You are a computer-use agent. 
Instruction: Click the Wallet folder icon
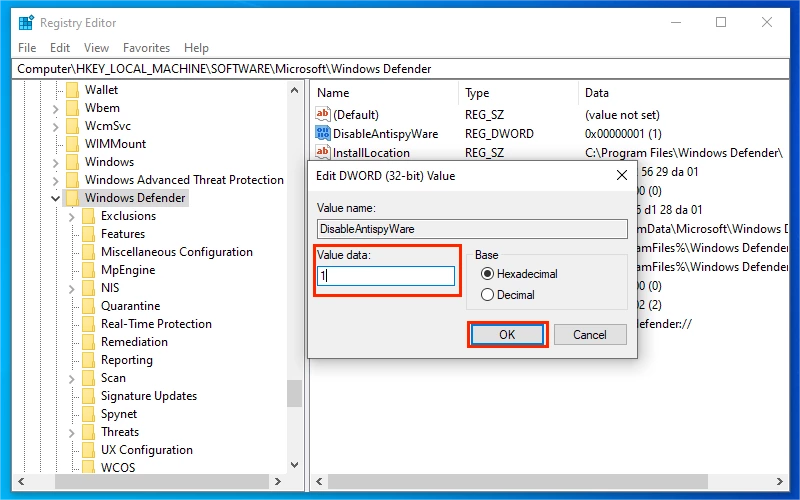tap(73, 90)
